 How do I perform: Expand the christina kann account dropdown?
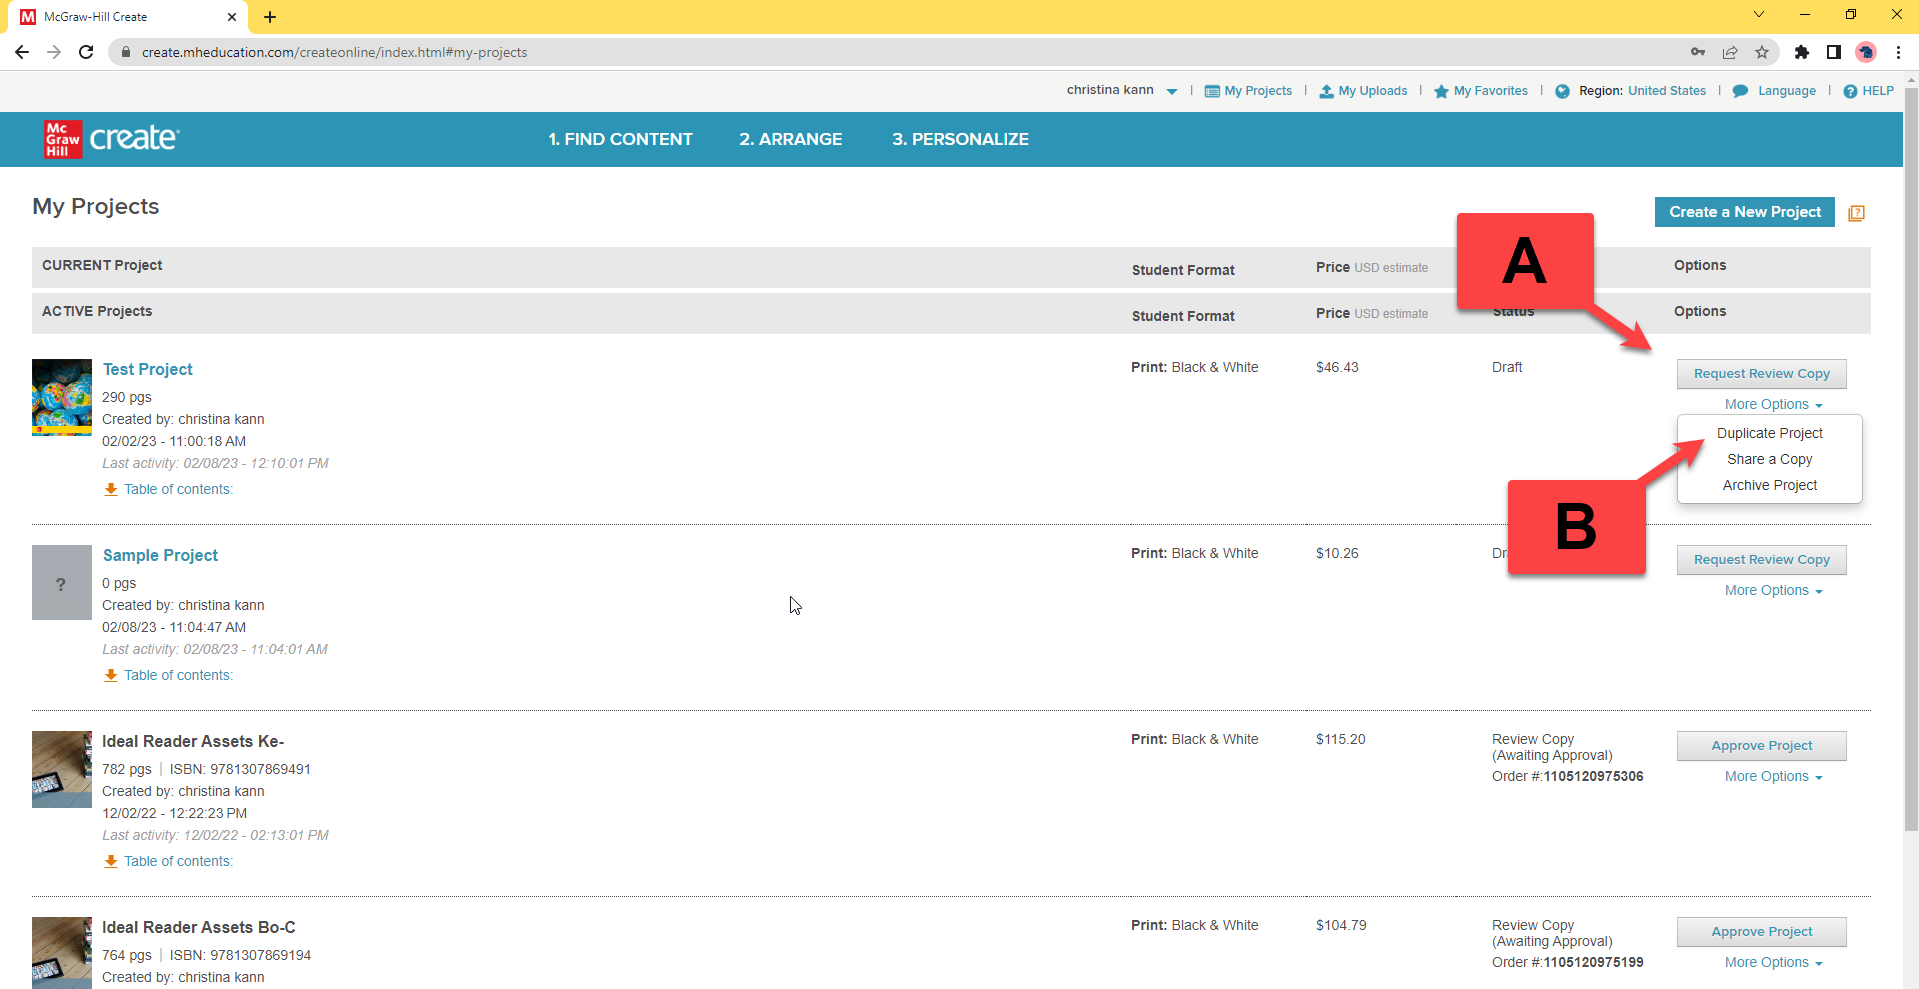pyautogui.click(x=1171, y=91)
